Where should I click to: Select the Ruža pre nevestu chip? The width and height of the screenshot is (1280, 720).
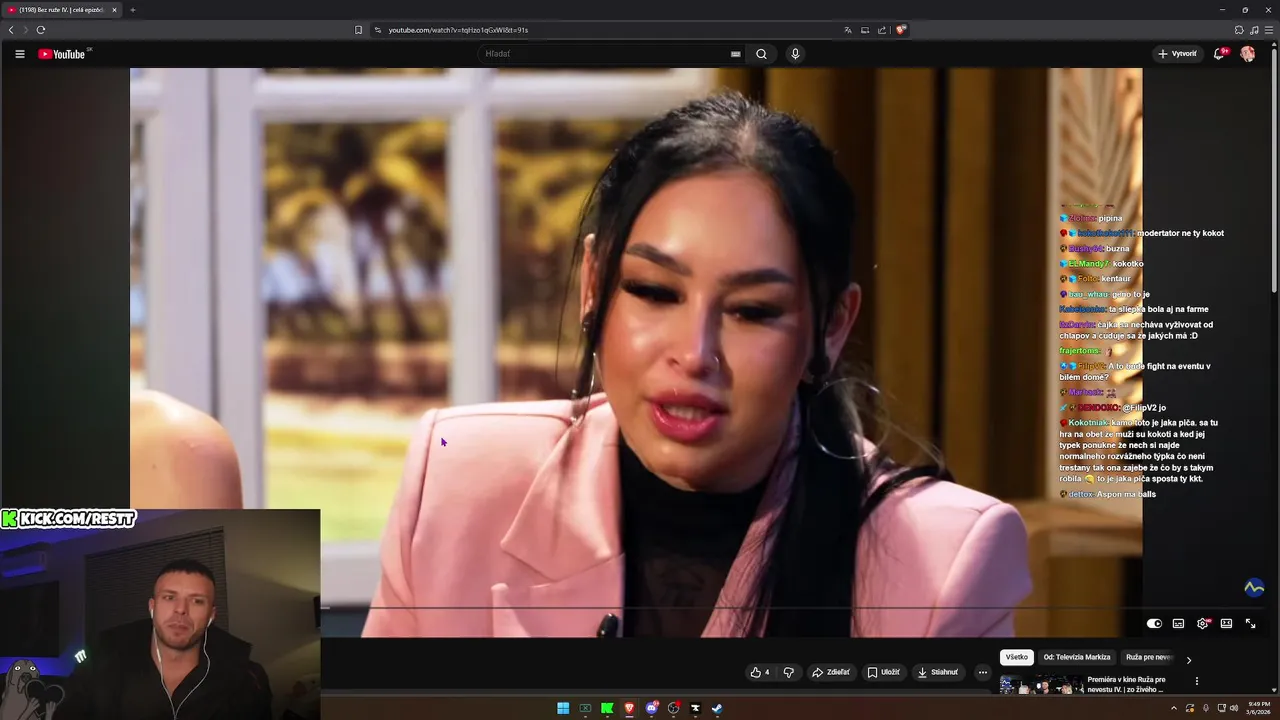[1149, 657]
